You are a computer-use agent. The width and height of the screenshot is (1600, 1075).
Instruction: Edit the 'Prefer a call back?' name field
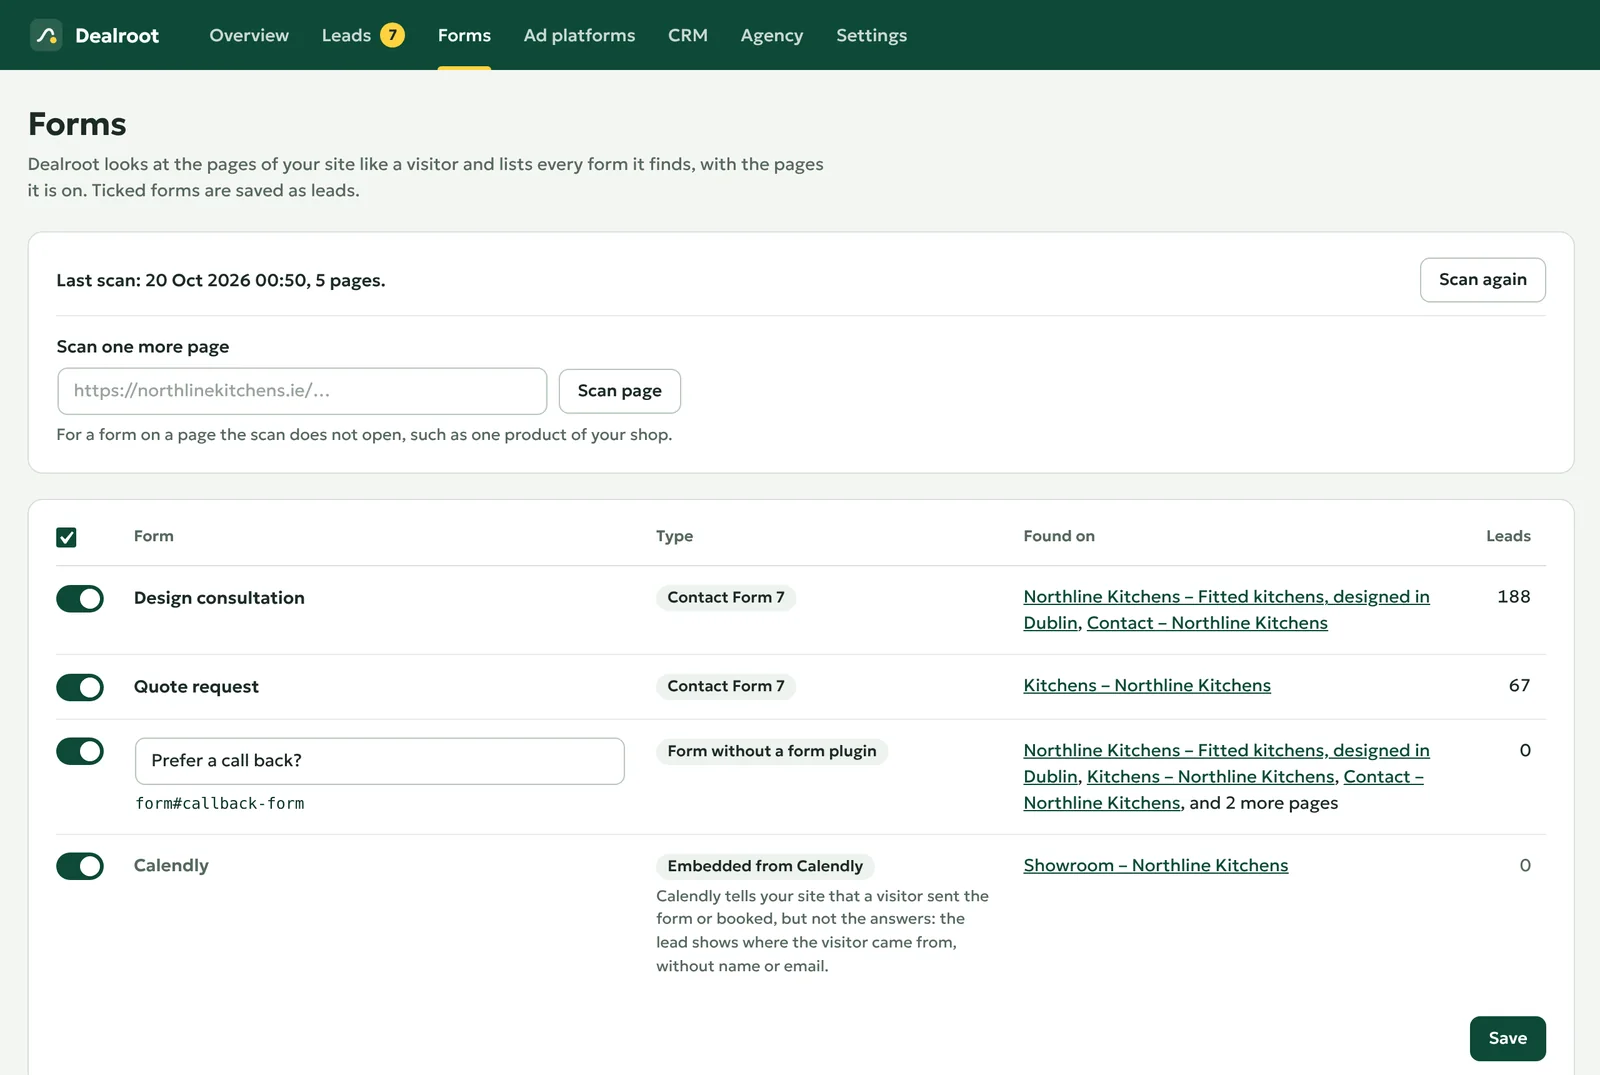click(380, 761)
